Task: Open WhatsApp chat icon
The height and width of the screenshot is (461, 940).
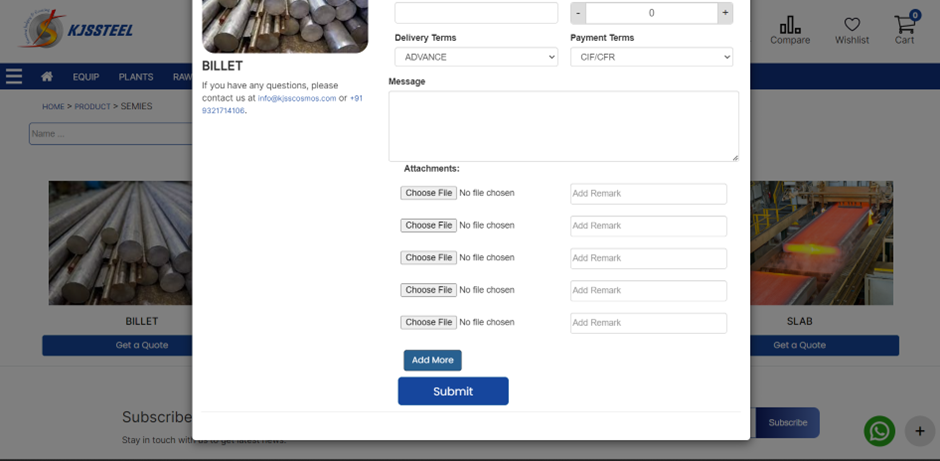Action: tap(879, 431)
